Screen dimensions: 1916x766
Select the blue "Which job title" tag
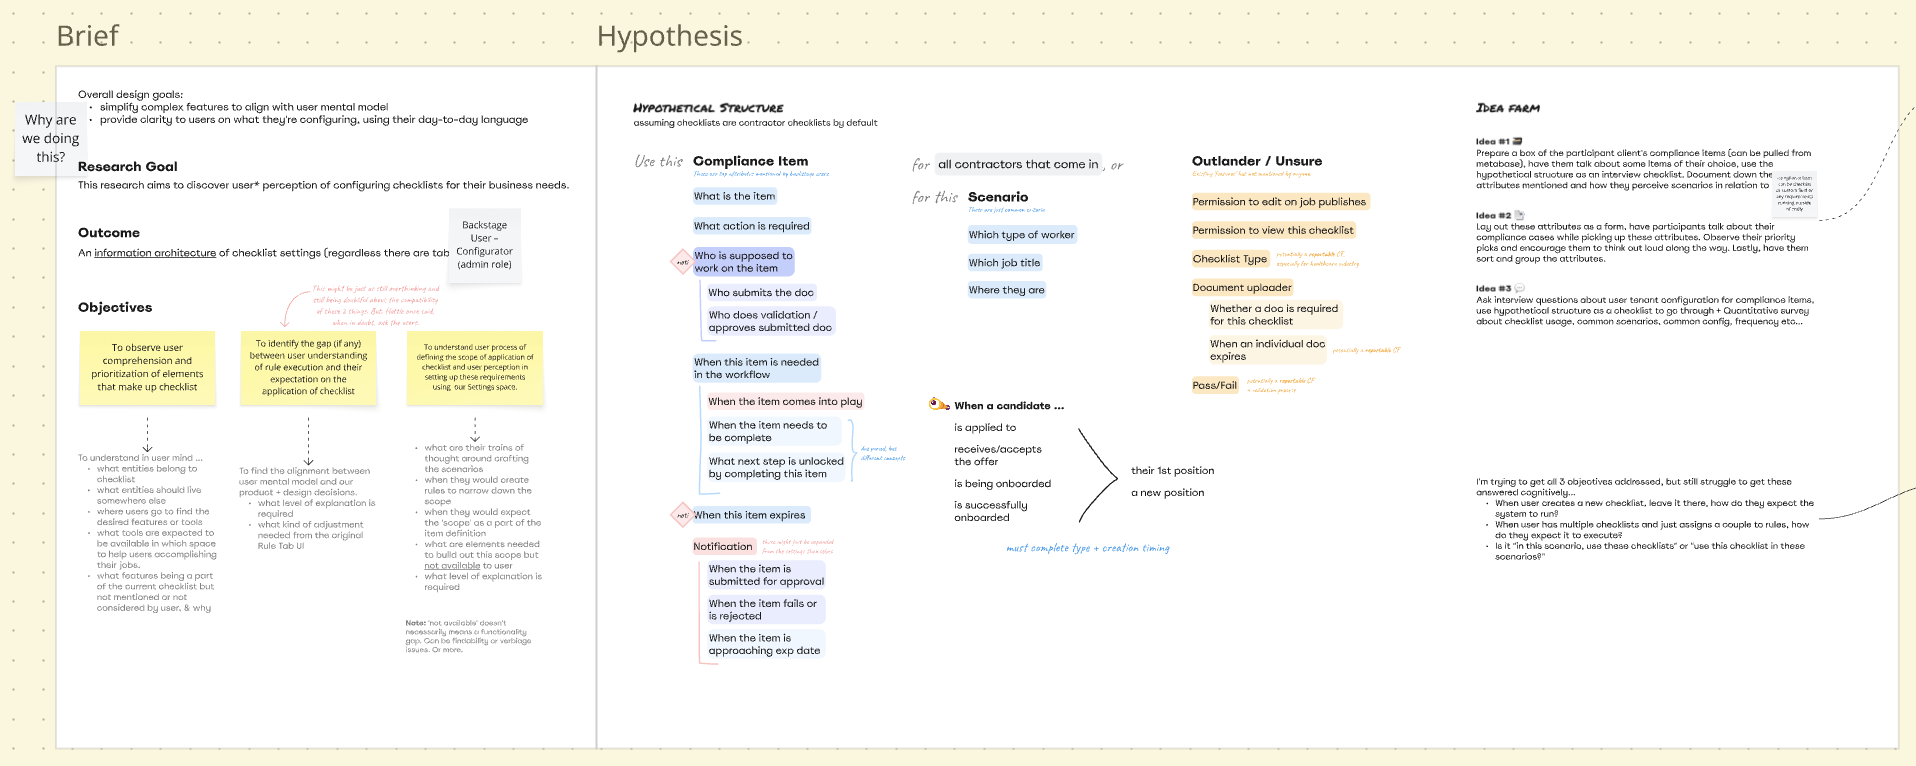coord(1004,263)
